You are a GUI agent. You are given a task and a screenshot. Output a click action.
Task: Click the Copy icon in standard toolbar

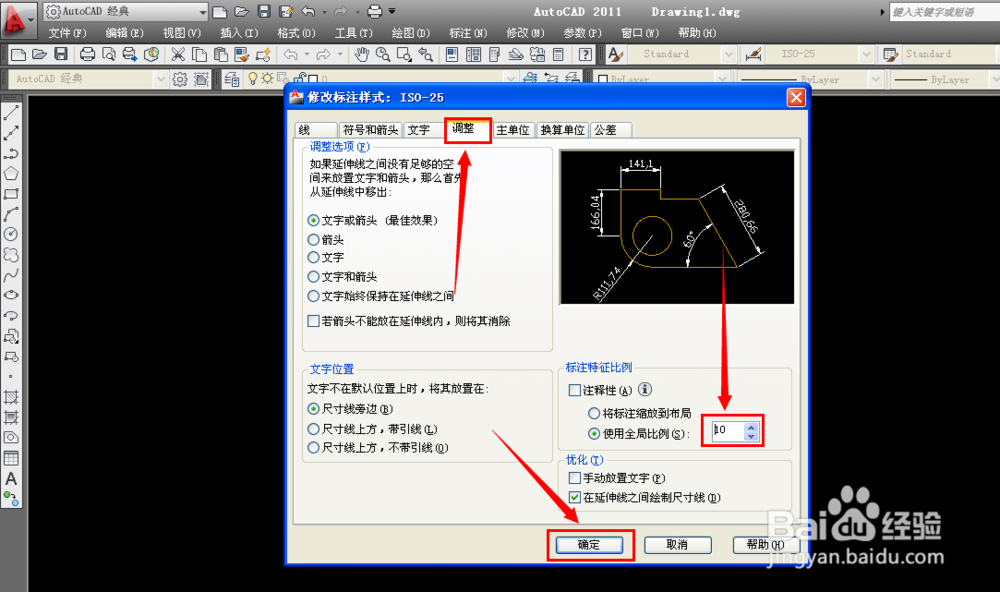click(x=199, y=55)
